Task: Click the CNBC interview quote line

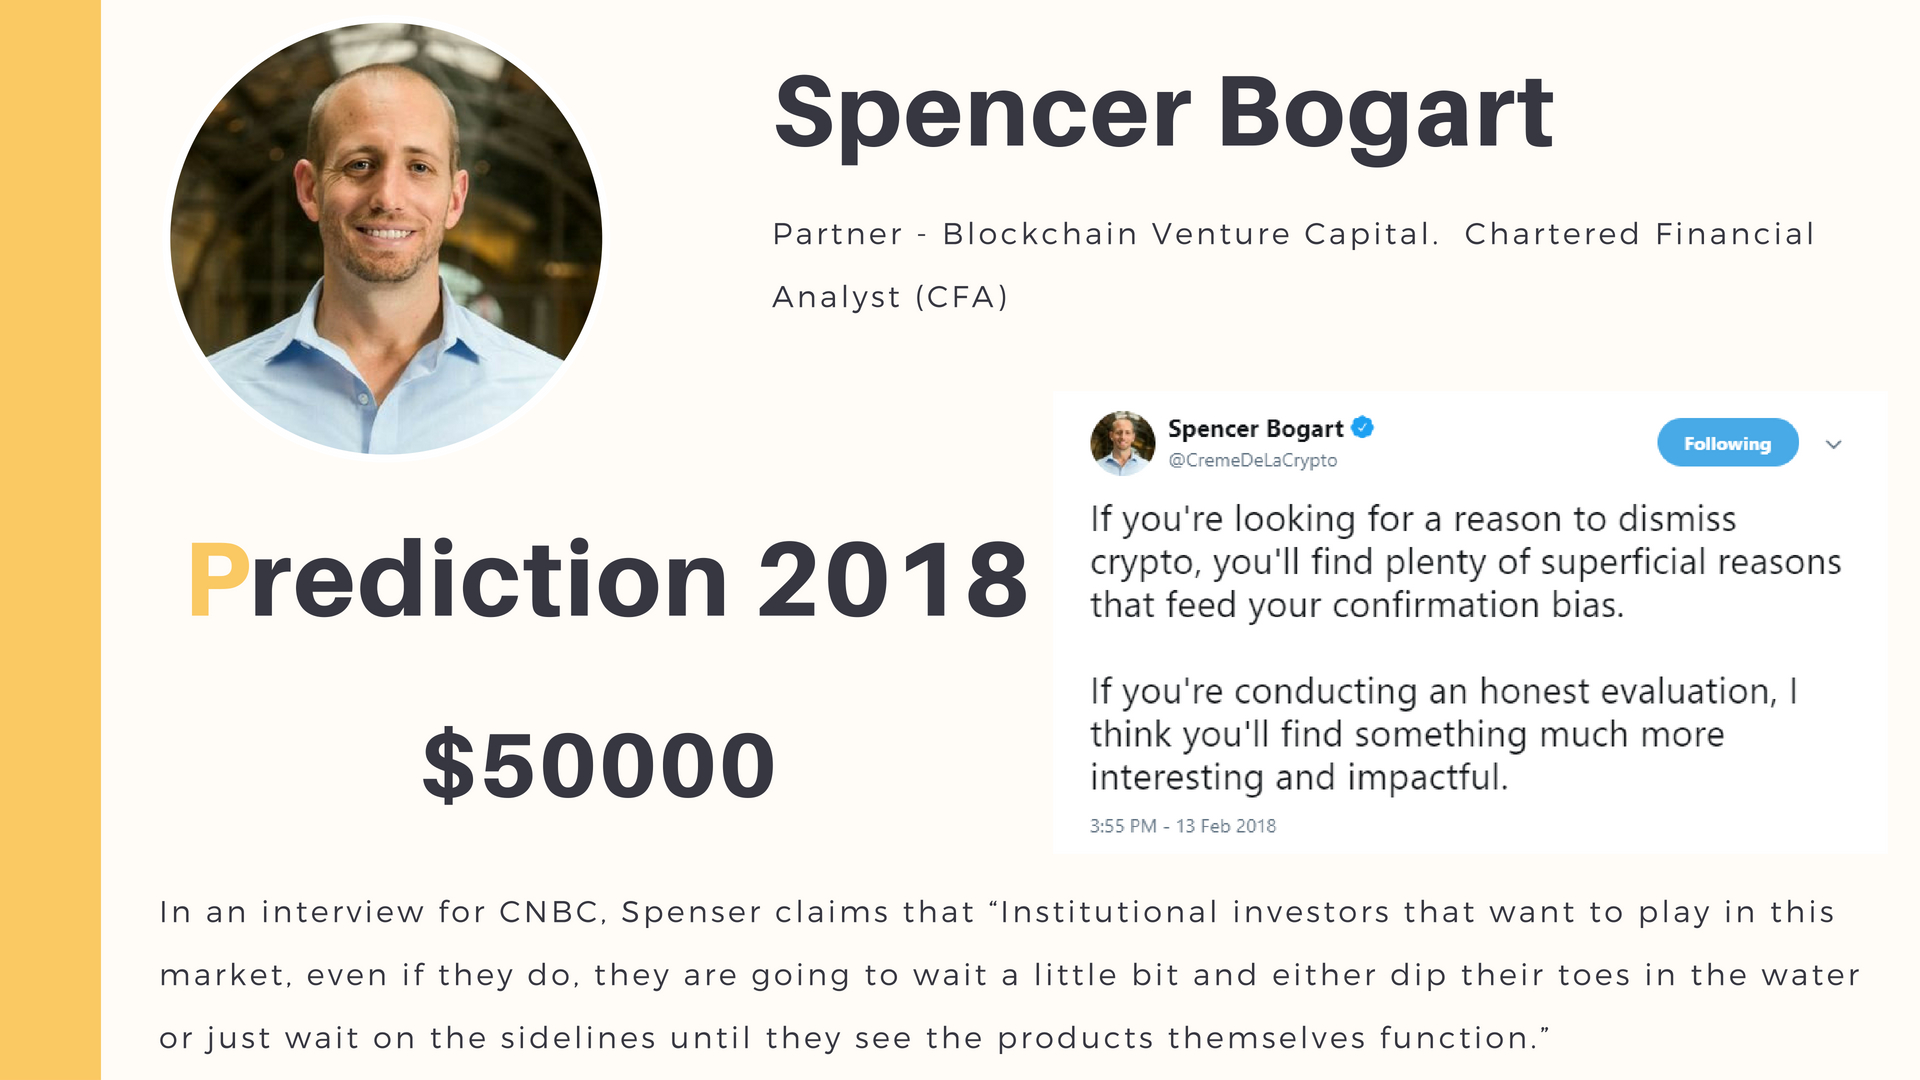Action: coord(997,912)
